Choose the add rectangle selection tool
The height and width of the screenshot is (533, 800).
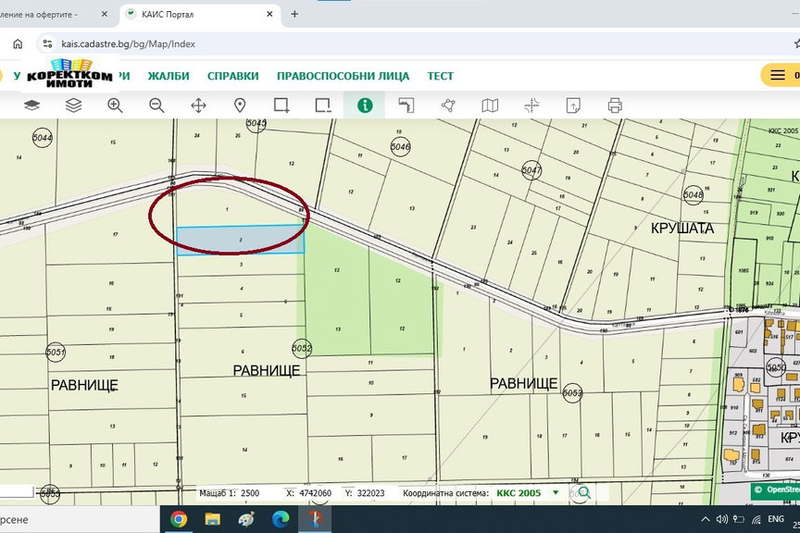coord(282,106)
